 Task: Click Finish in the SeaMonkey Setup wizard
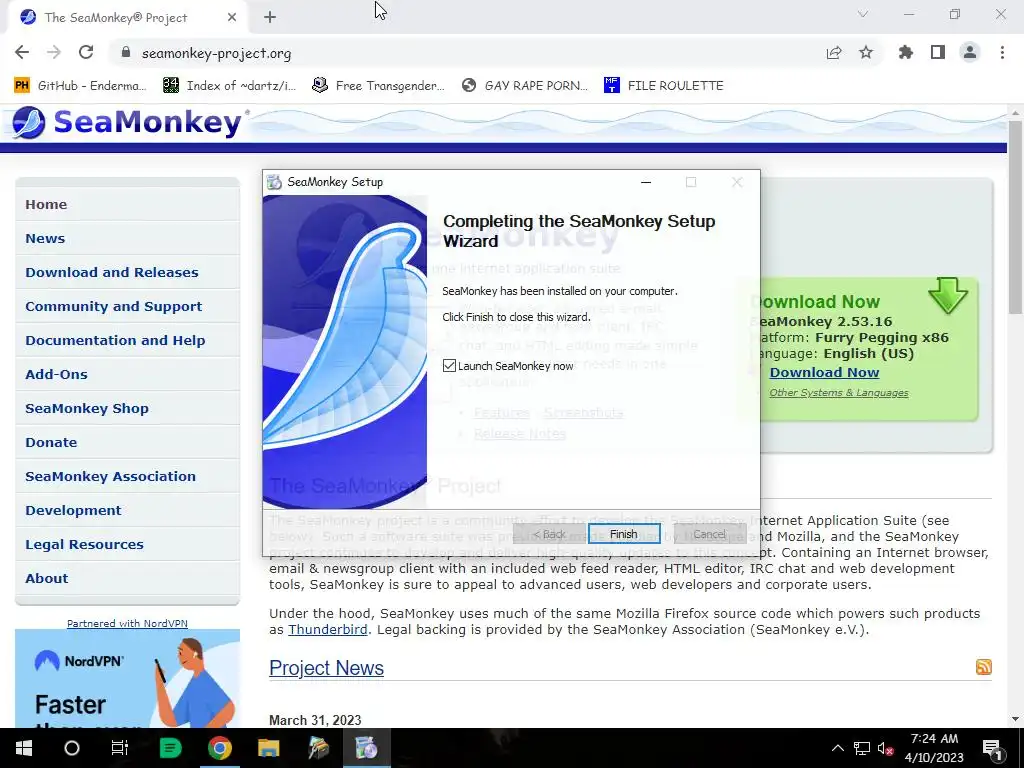(x=624, y=534)
